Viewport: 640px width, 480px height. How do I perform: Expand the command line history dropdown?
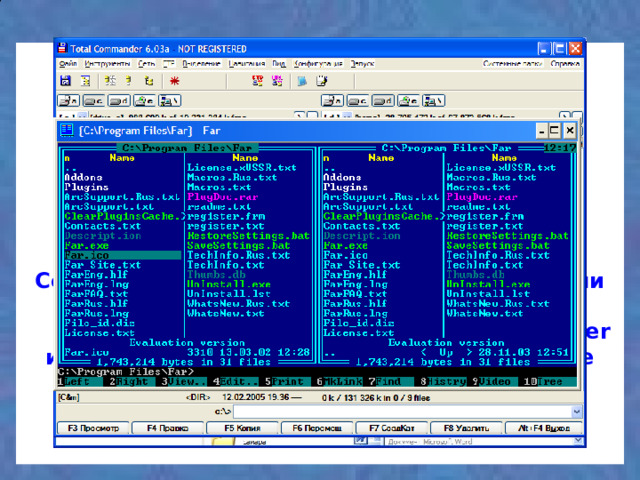pos(577,412)
